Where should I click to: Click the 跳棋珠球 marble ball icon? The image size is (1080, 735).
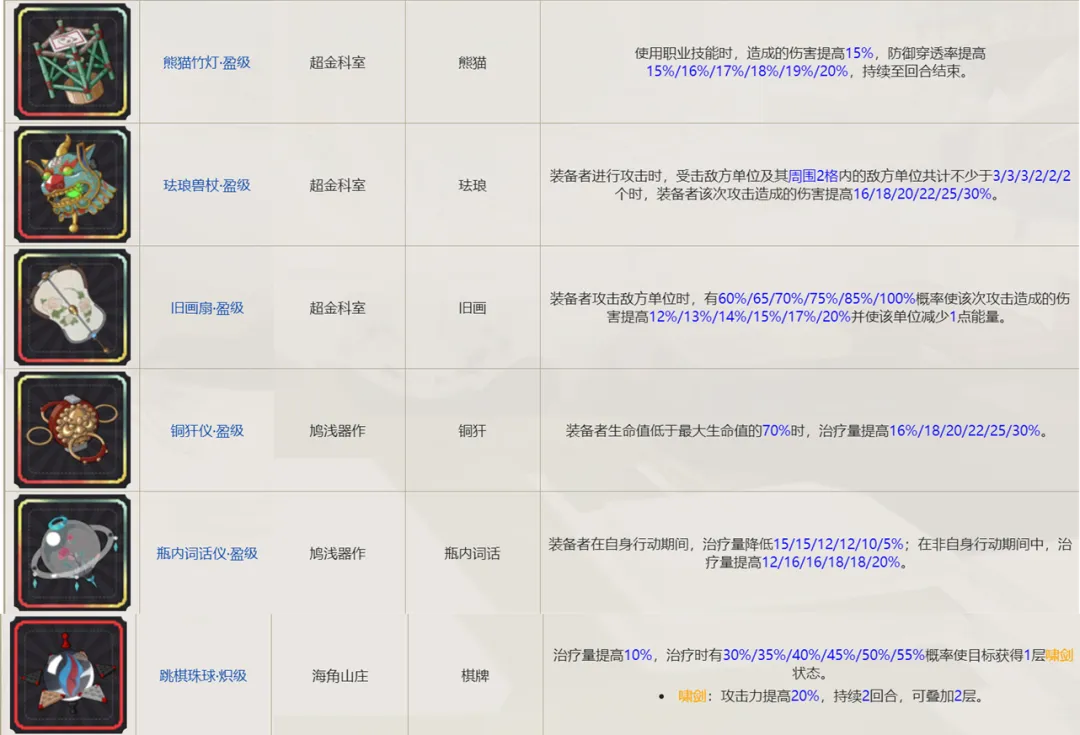pos(69,675)
